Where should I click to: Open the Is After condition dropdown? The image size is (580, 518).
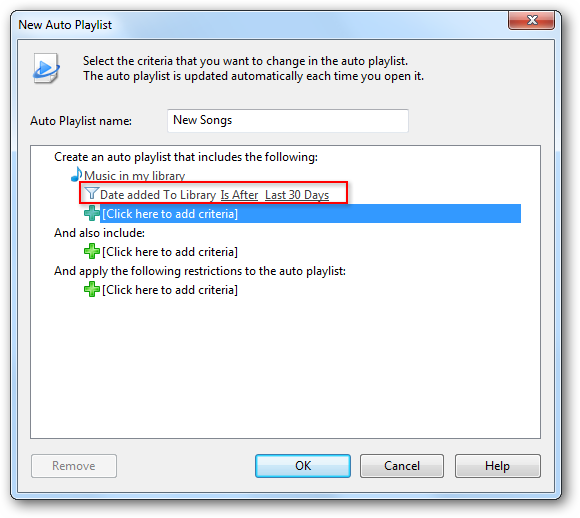pyautogui.click(x=239, y=195)
